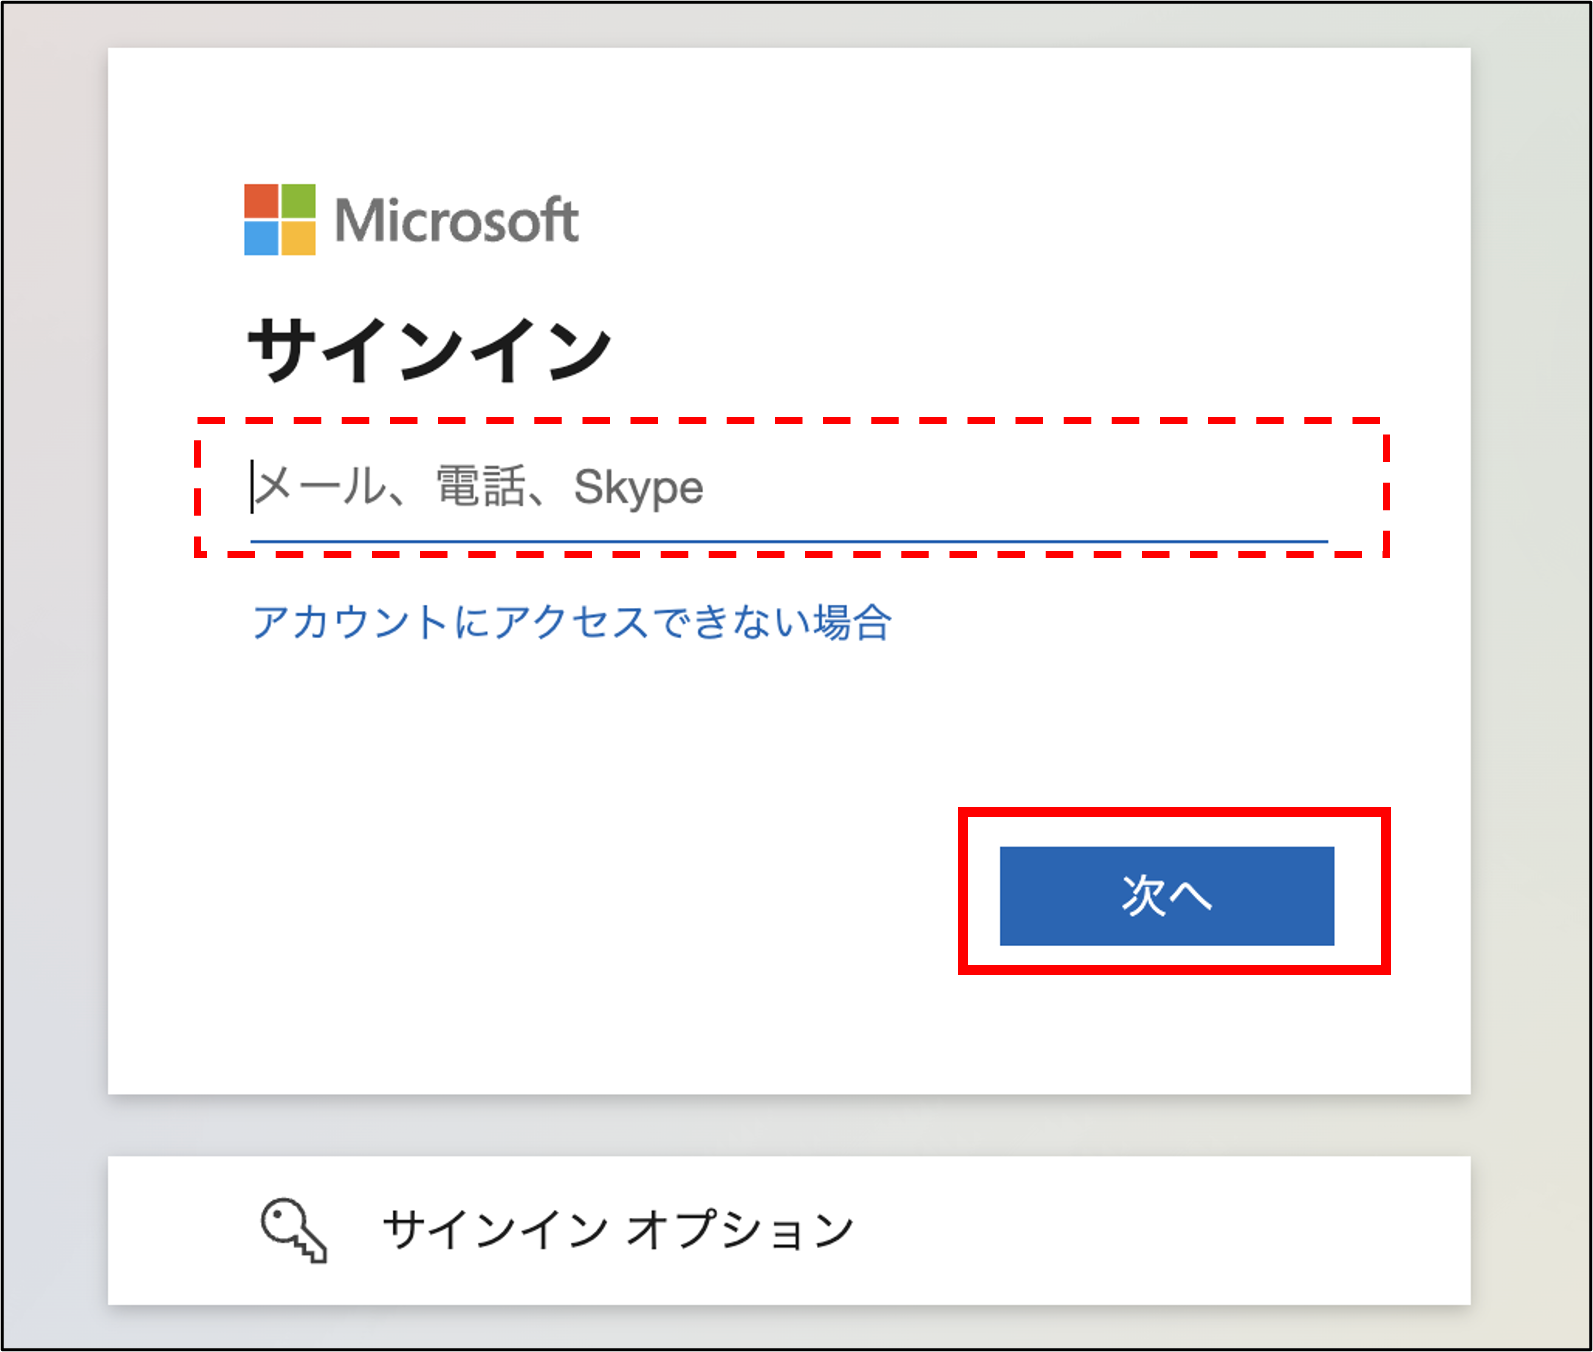Click the word オプション in the lower card
Screen dimensions: 1593x1352
click(x=740, y=1229)
